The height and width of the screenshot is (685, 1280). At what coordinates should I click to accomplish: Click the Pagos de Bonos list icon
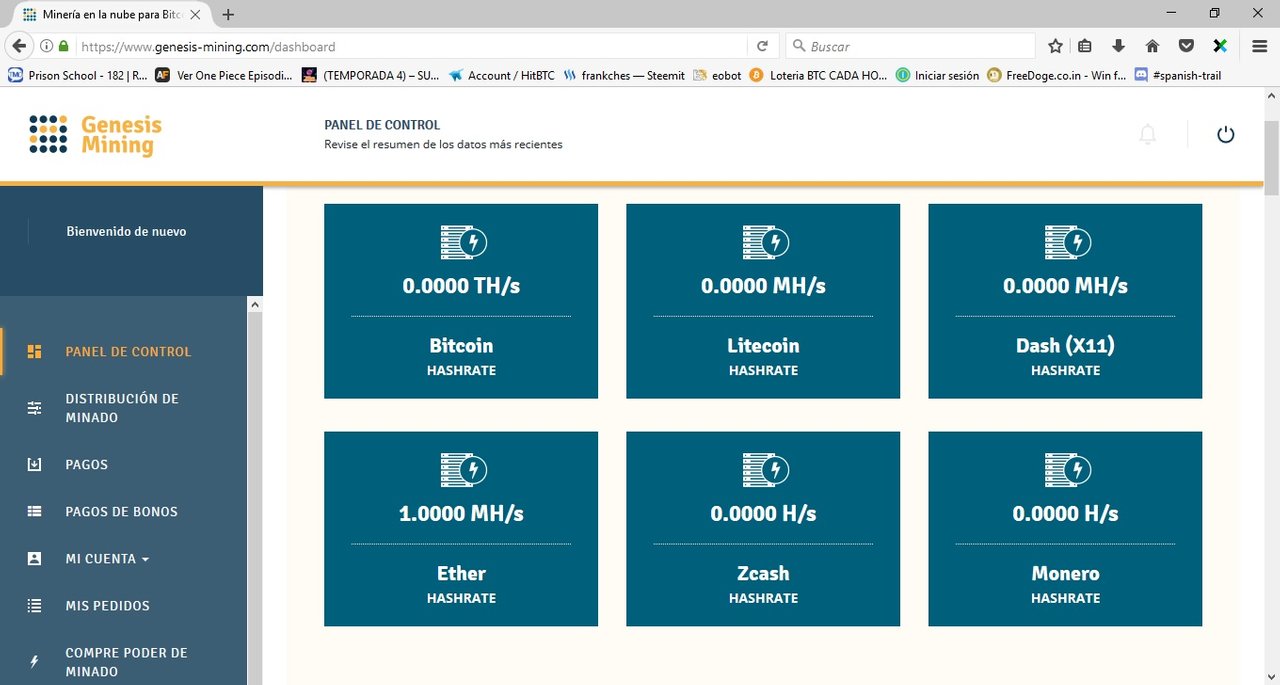35,512
